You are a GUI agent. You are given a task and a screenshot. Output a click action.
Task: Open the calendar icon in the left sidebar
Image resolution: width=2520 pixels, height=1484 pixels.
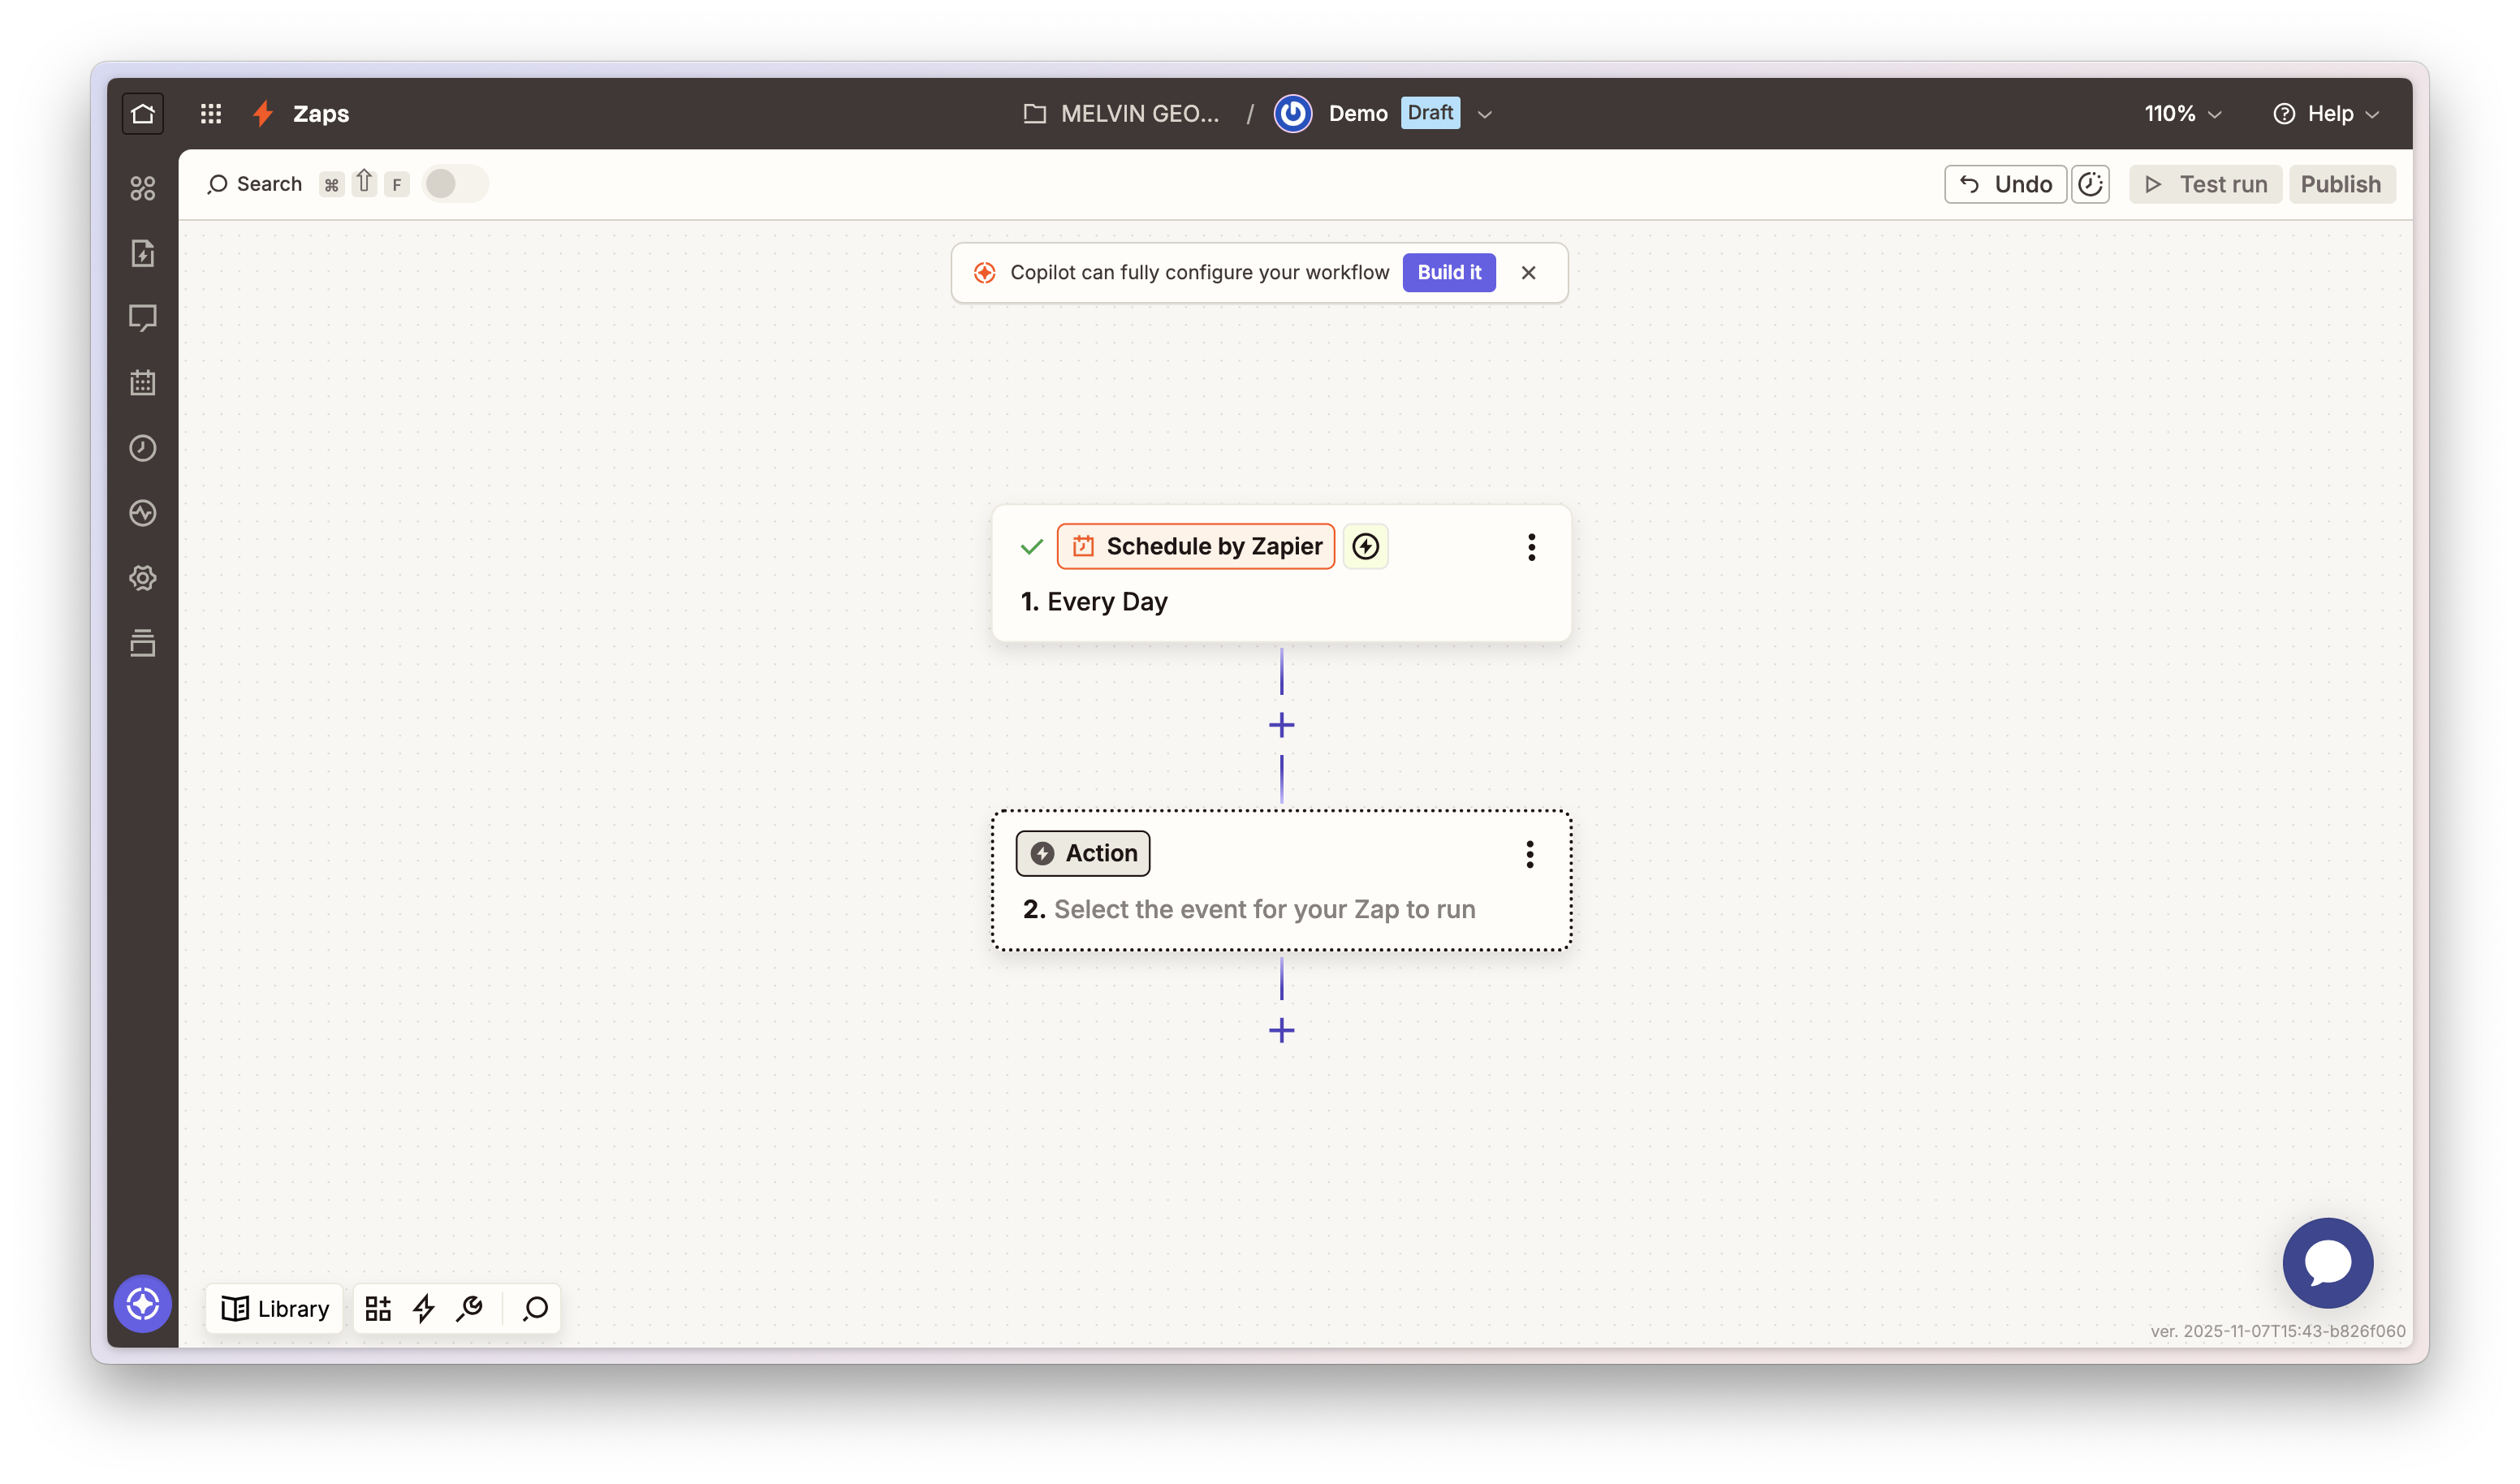pyautogui.click(x=142, y=382)
